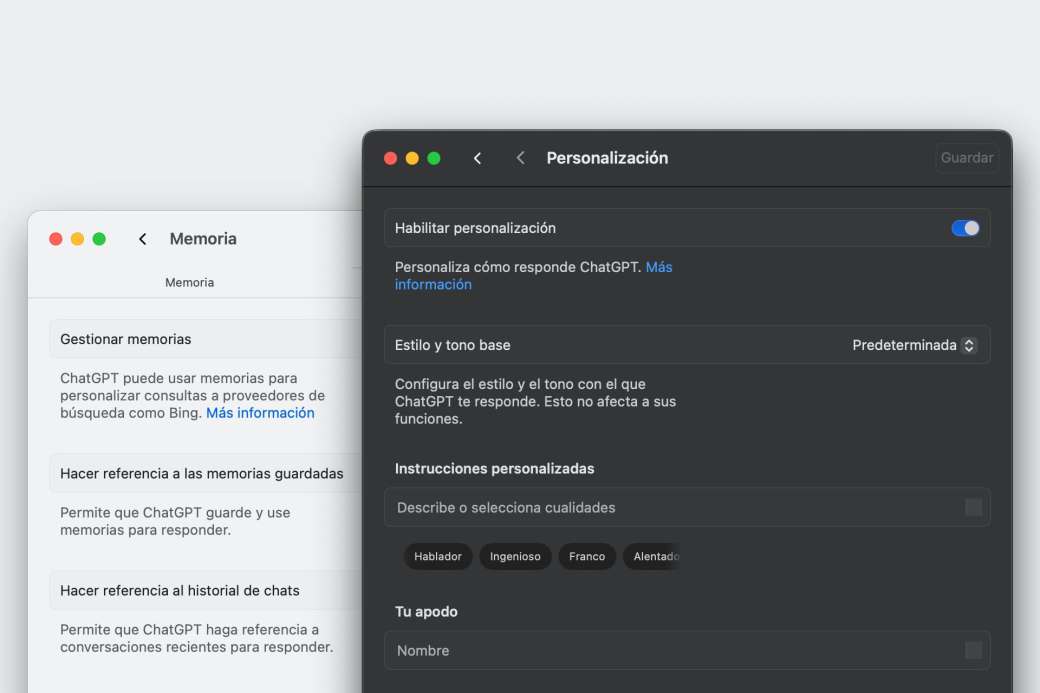The image size is (1040, 693).
Task: Click the back chevron in the Memoria window
Action: (142, 239)
